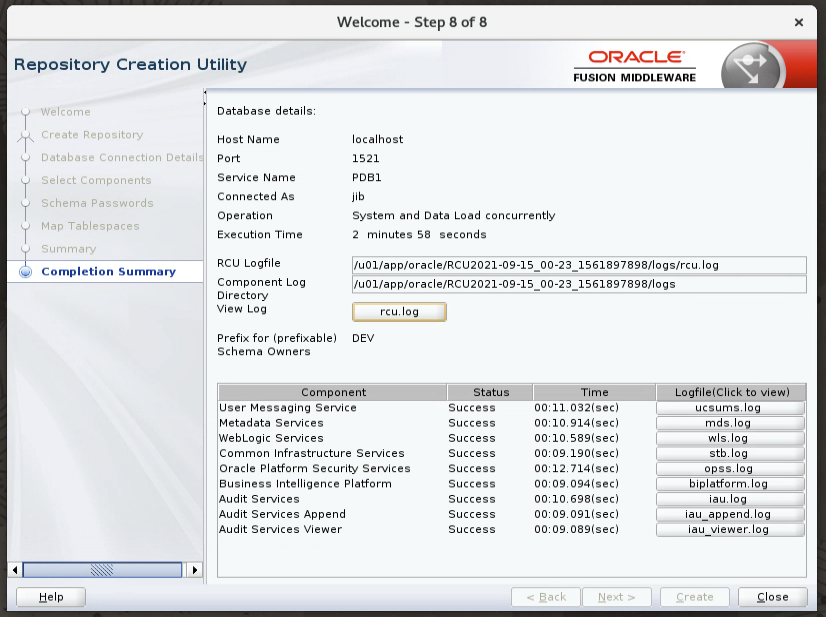This screenshot has height=617, width=826.
Task: Click the RCU Logfile path field
Action: pos(579,265)
